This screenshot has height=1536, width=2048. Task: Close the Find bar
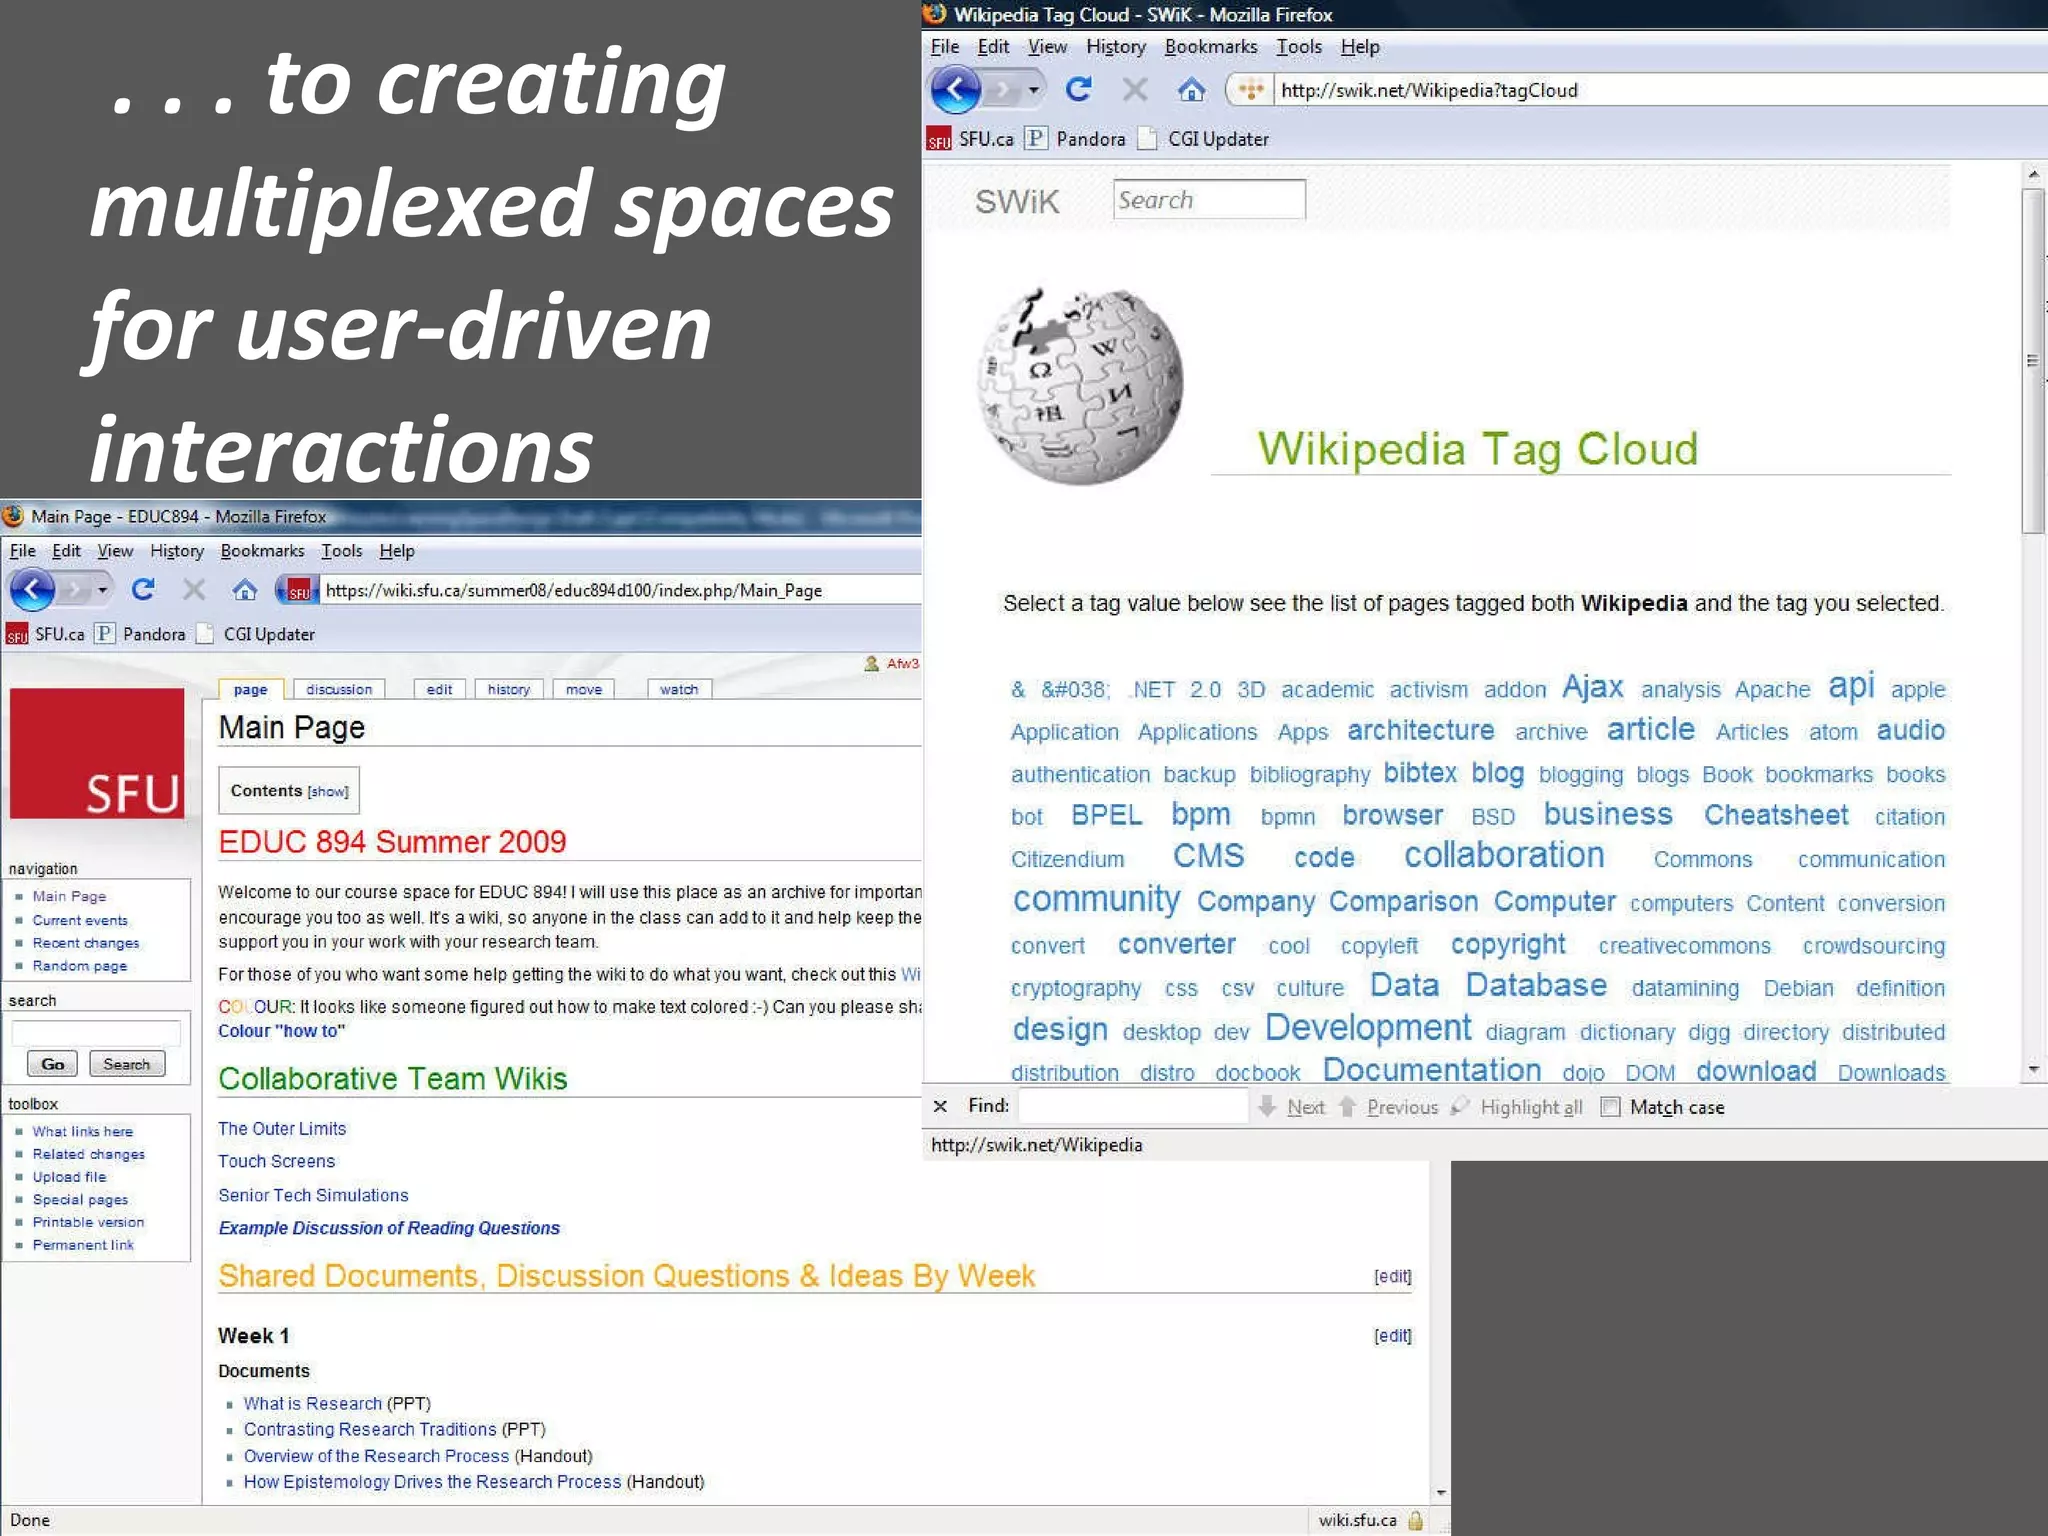tap(940, 1106)
